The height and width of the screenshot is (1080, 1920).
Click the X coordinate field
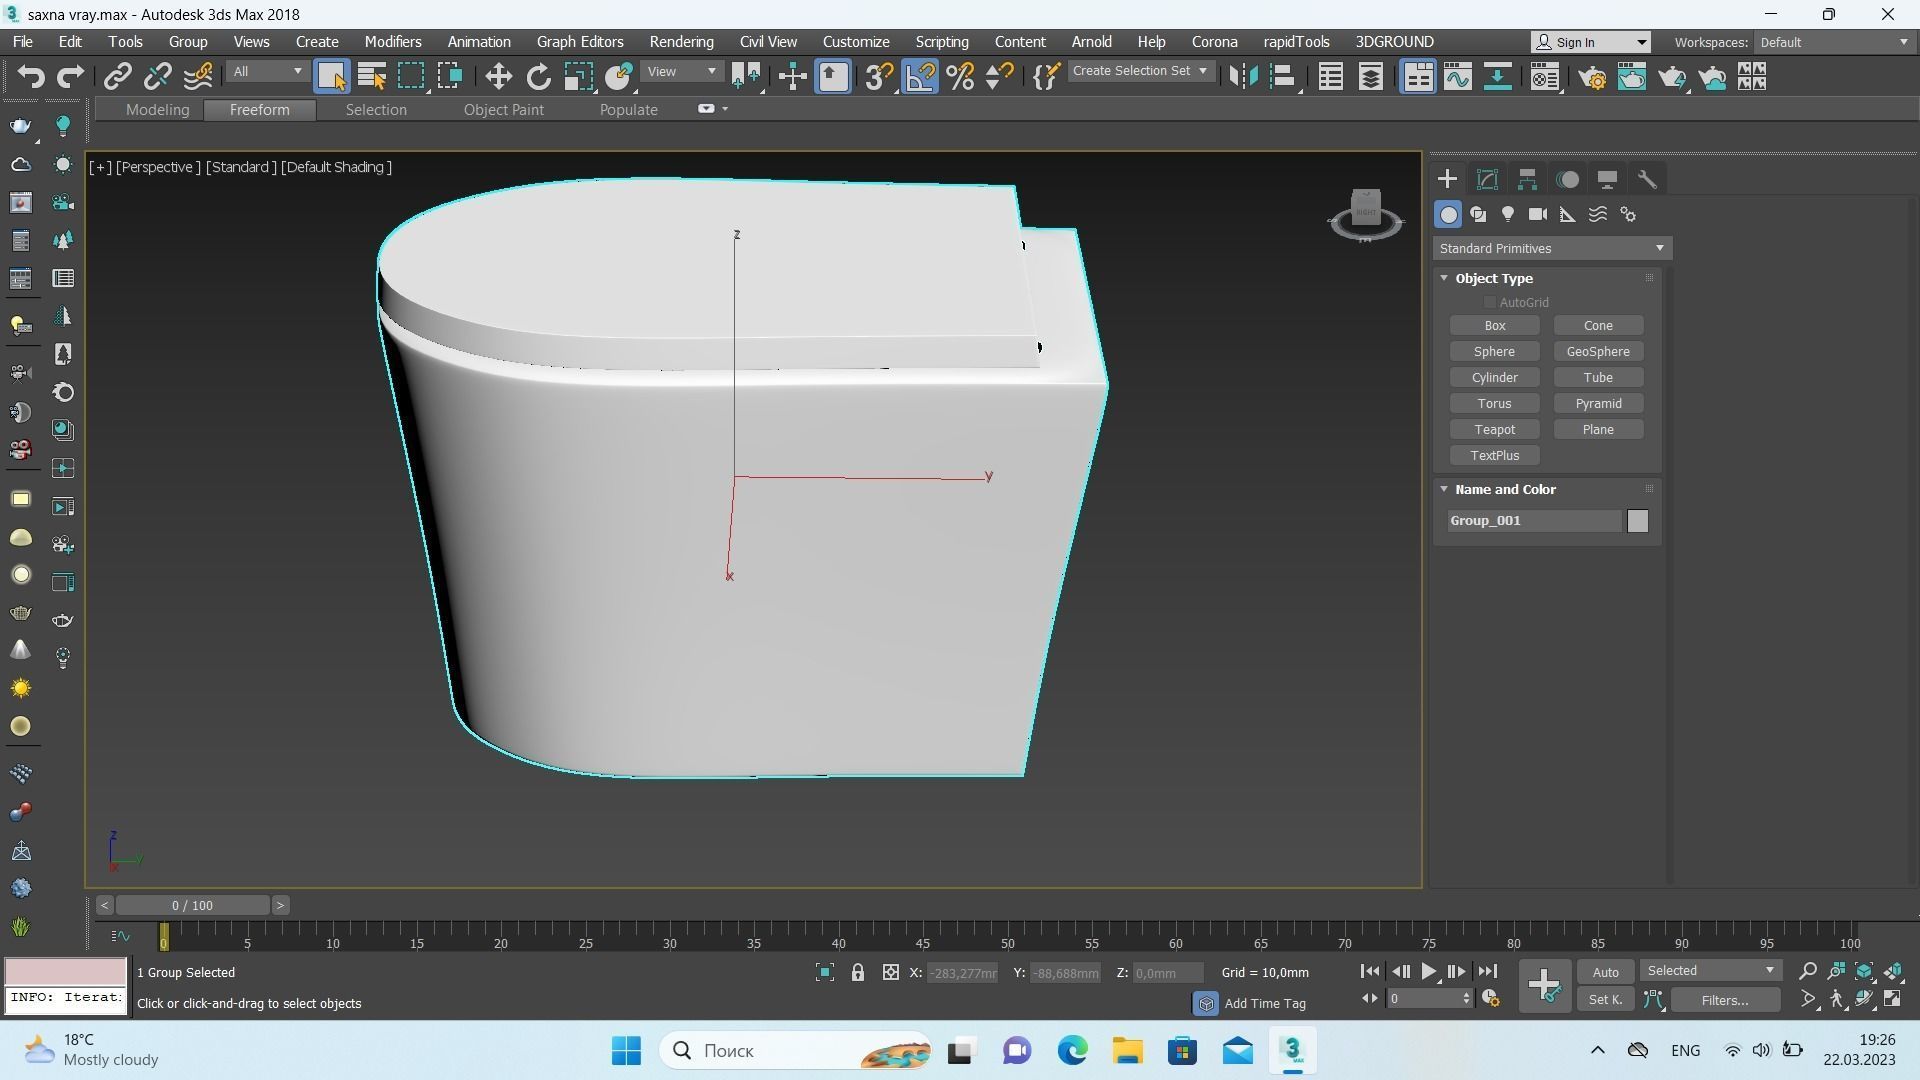pyautogui.click(x=962, y=973)
